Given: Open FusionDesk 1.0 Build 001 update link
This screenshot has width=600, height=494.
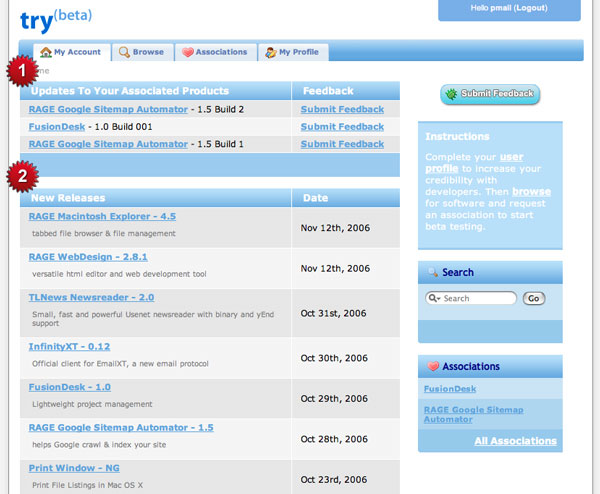Looking at the screenshot, I should (x=57, y=127).
